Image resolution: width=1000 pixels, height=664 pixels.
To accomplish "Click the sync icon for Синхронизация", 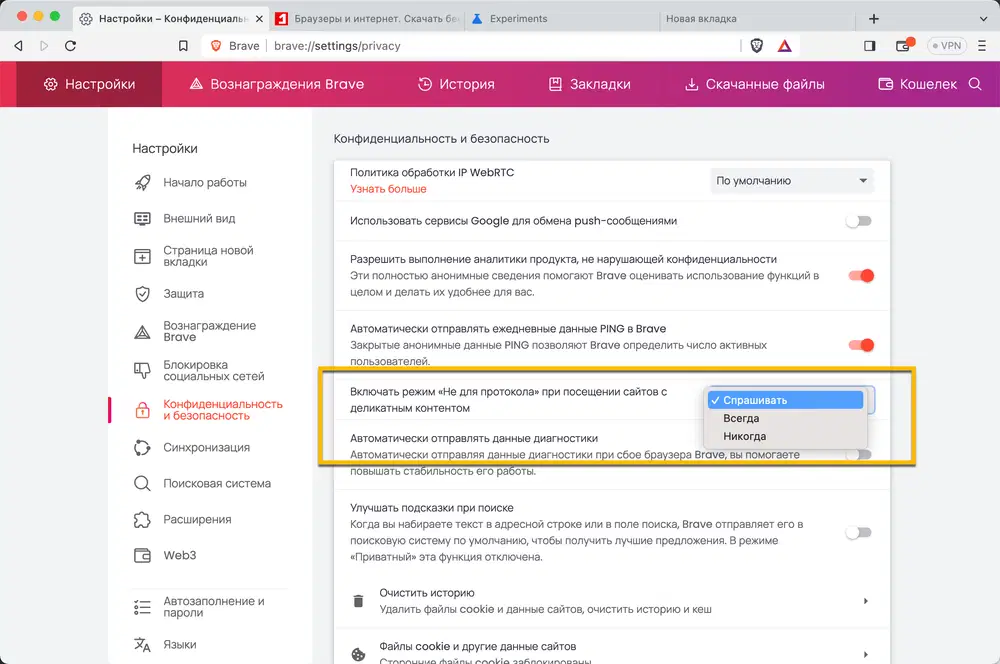I will pyautogui.click(x=142, y=448).
